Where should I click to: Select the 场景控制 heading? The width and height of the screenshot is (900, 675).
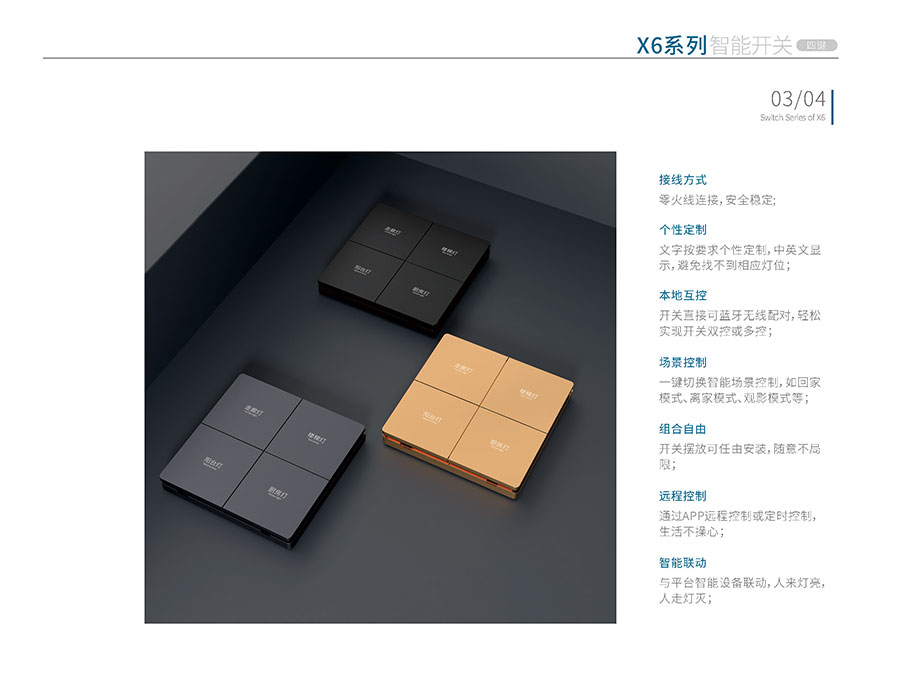point(682,362)
